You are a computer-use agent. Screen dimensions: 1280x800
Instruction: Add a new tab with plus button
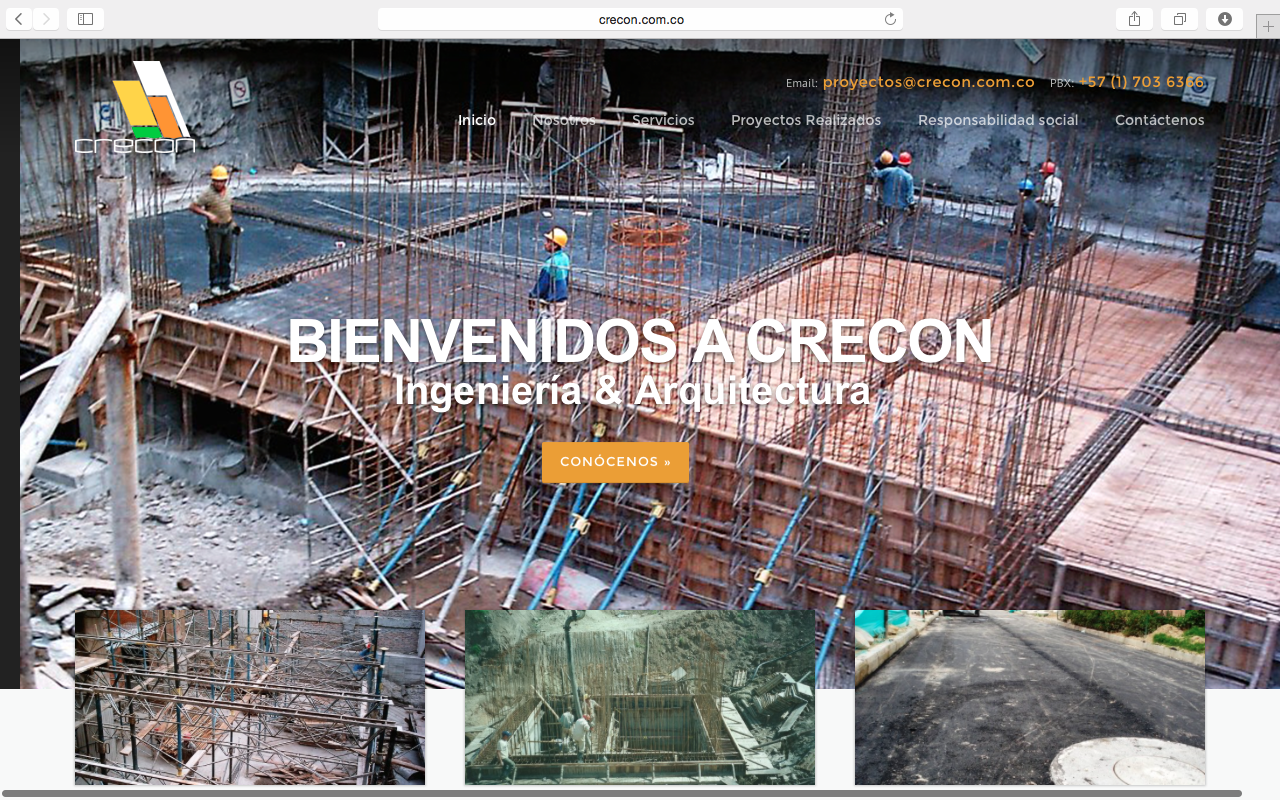point(1268,27)
